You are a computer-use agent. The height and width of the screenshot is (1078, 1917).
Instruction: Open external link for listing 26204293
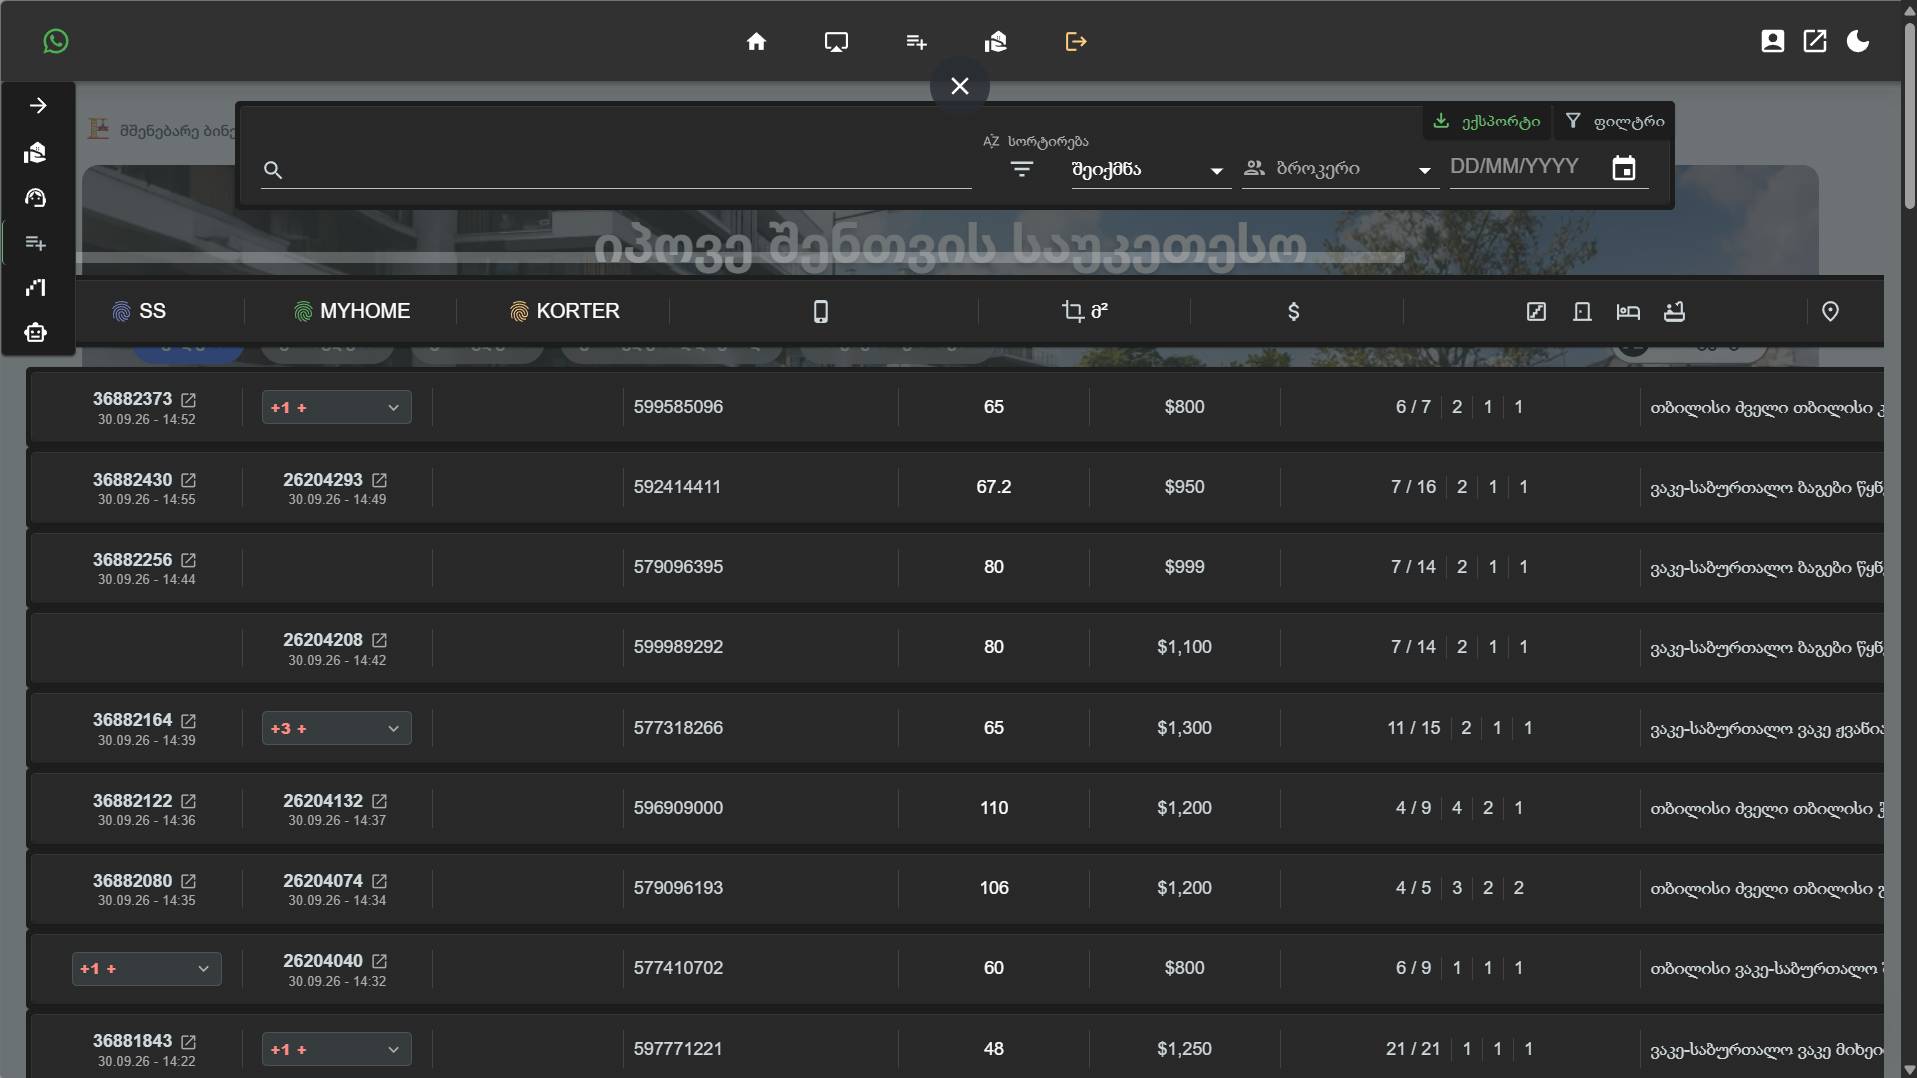[379, 480]
